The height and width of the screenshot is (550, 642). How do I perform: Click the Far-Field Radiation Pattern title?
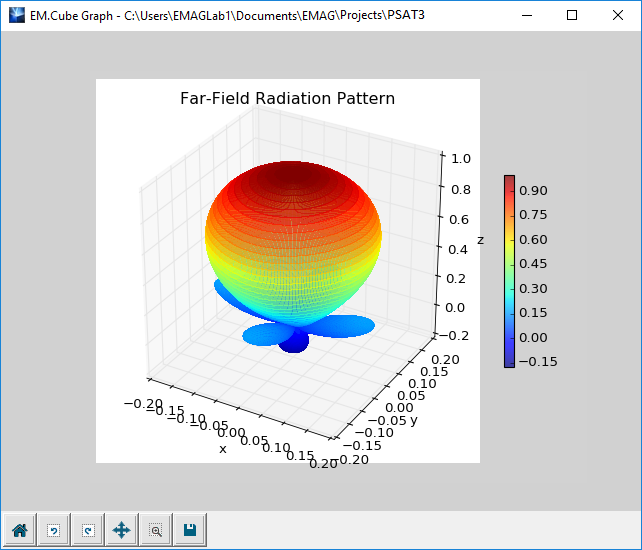tap(287, 98)
